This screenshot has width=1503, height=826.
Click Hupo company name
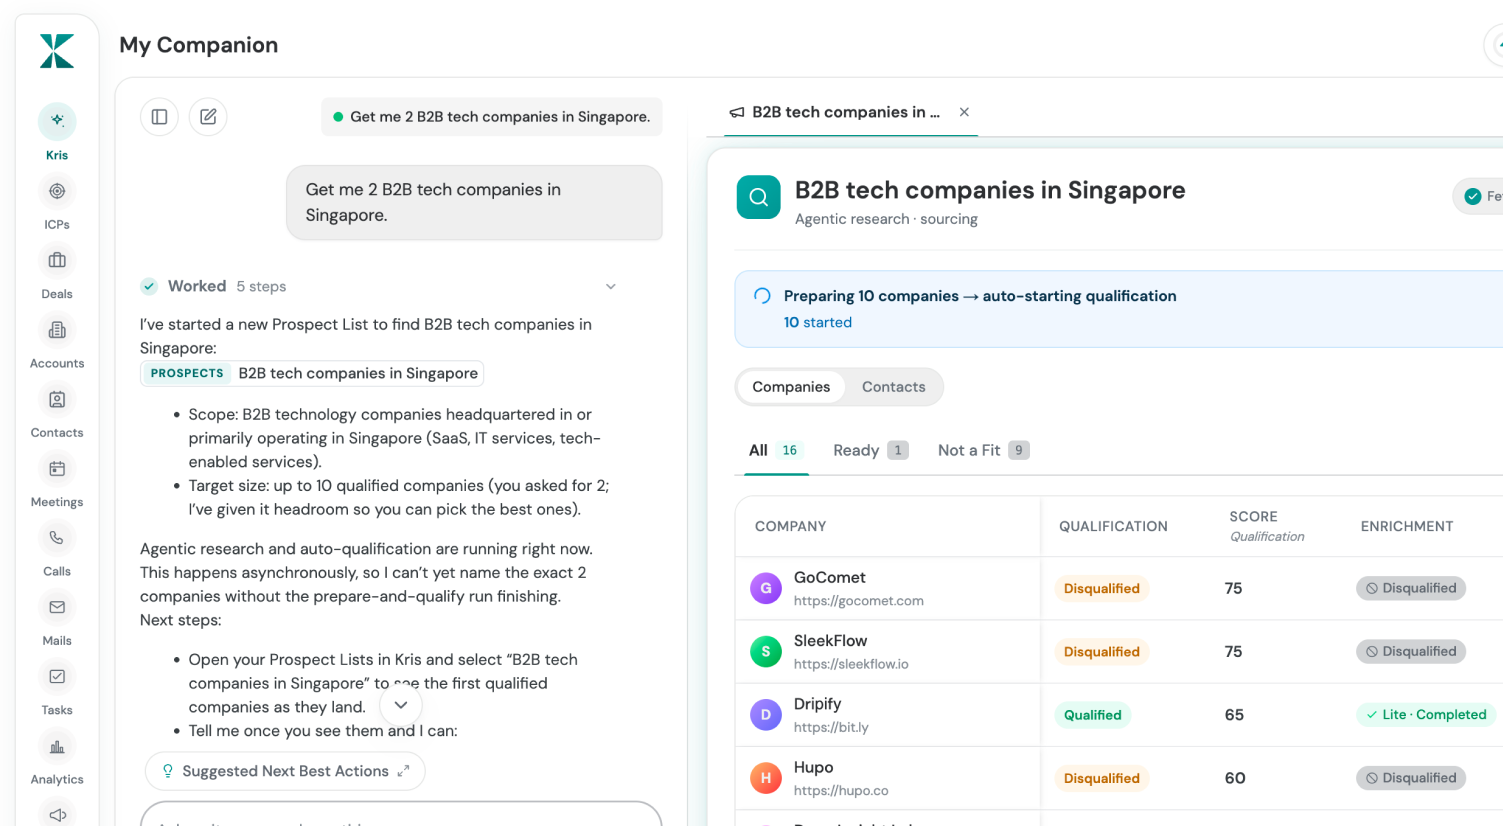(x=813, y=767)
